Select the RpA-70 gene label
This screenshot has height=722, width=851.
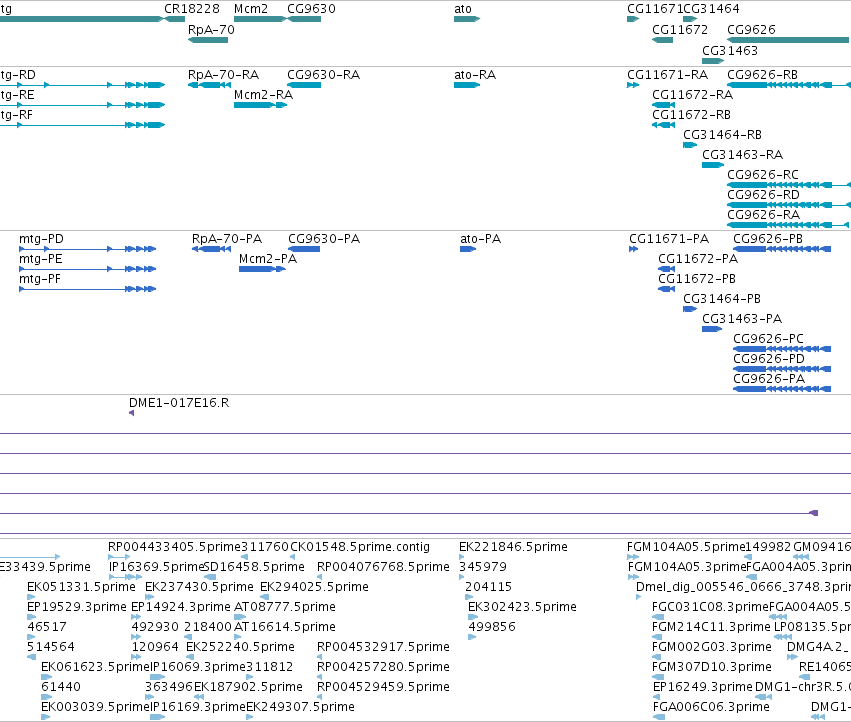click(211, 30)
